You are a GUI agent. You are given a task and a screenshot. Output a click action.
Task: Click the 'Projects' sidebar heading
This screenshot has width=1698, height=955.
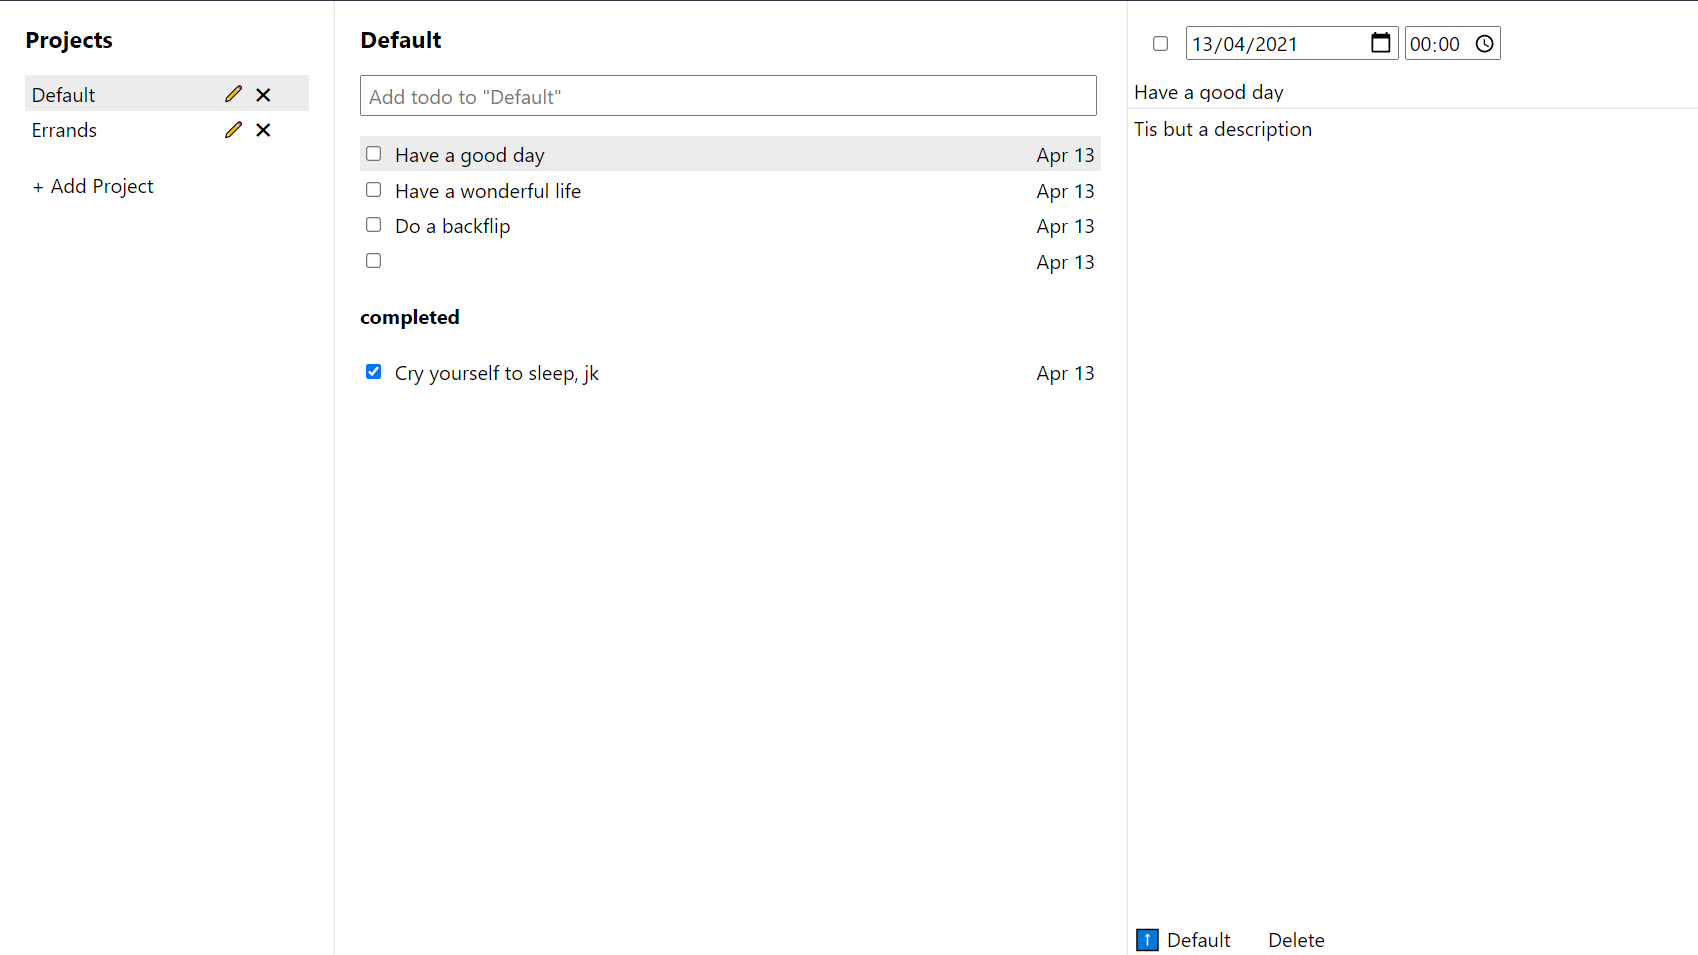coord(69,40)
